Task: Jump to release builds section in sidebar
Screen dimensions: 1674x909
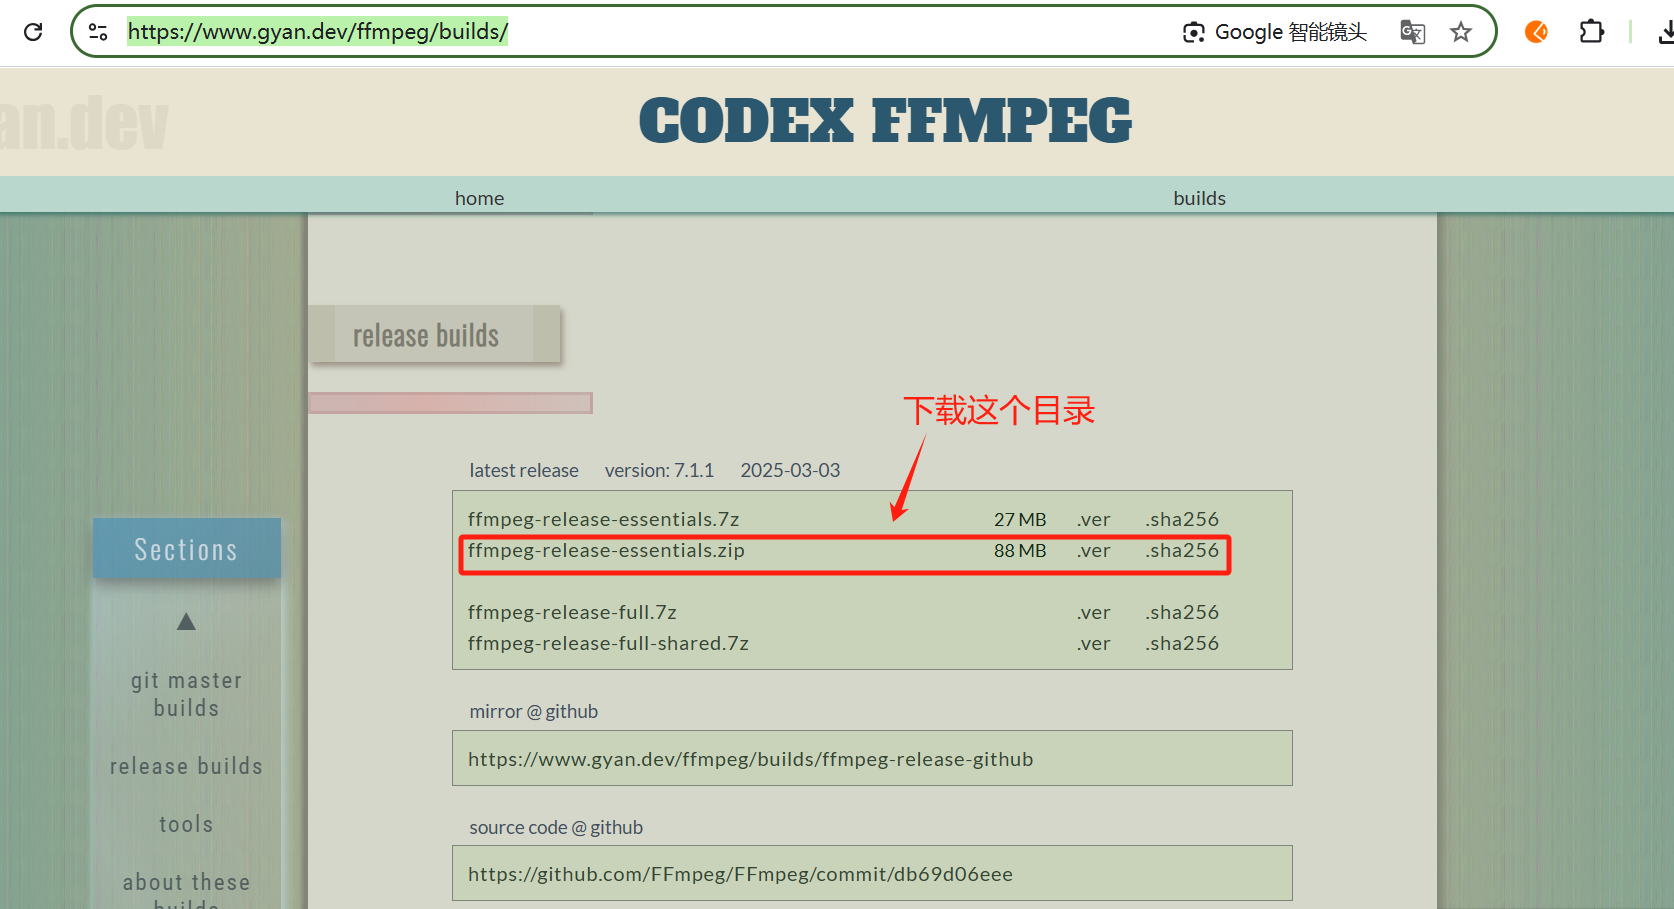Action: click(x=186, y=766)
